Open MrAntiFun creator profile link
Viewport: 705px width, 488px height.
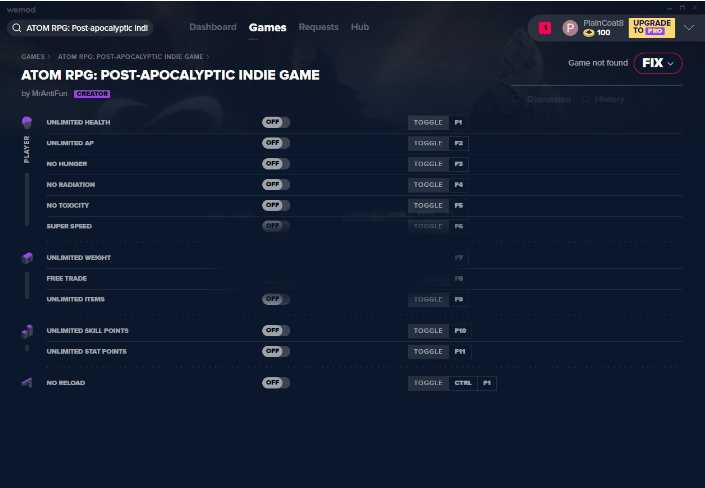click(49, 94)
